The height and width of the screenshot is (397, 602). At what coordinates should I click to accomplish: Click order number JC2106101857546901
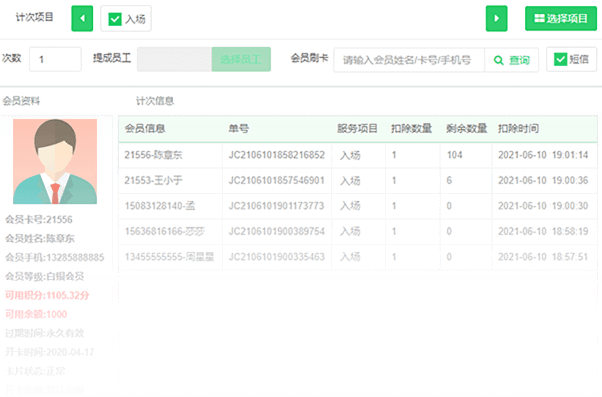pos(276,180)
